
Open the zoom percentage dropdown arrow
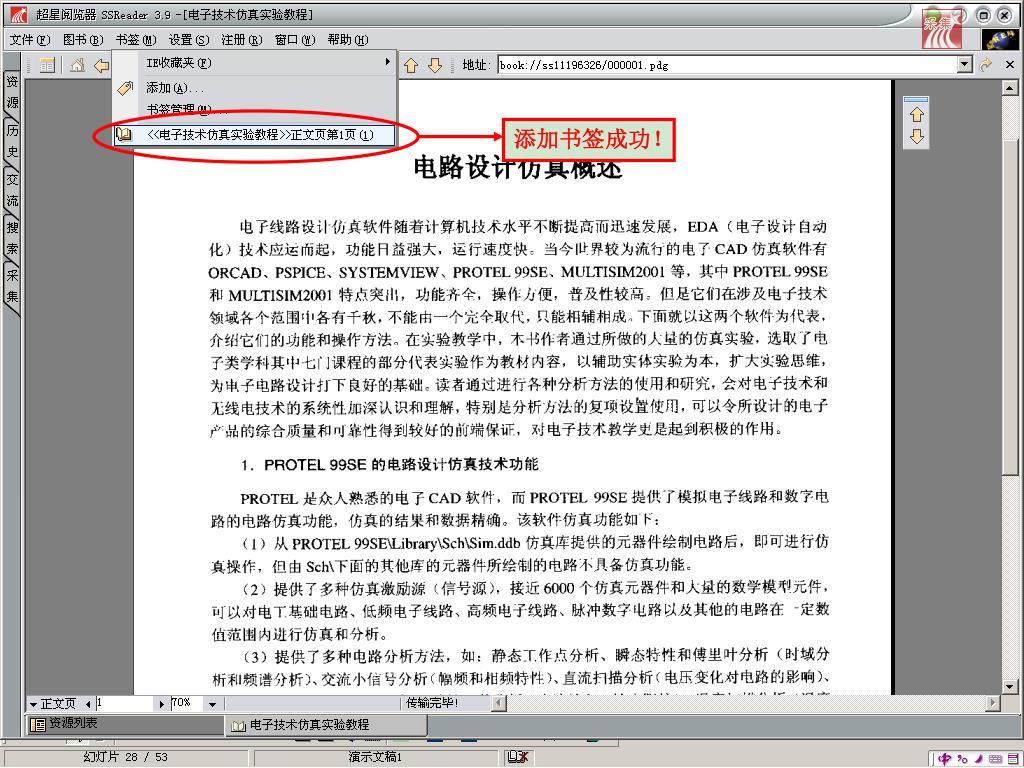[212, 704]
